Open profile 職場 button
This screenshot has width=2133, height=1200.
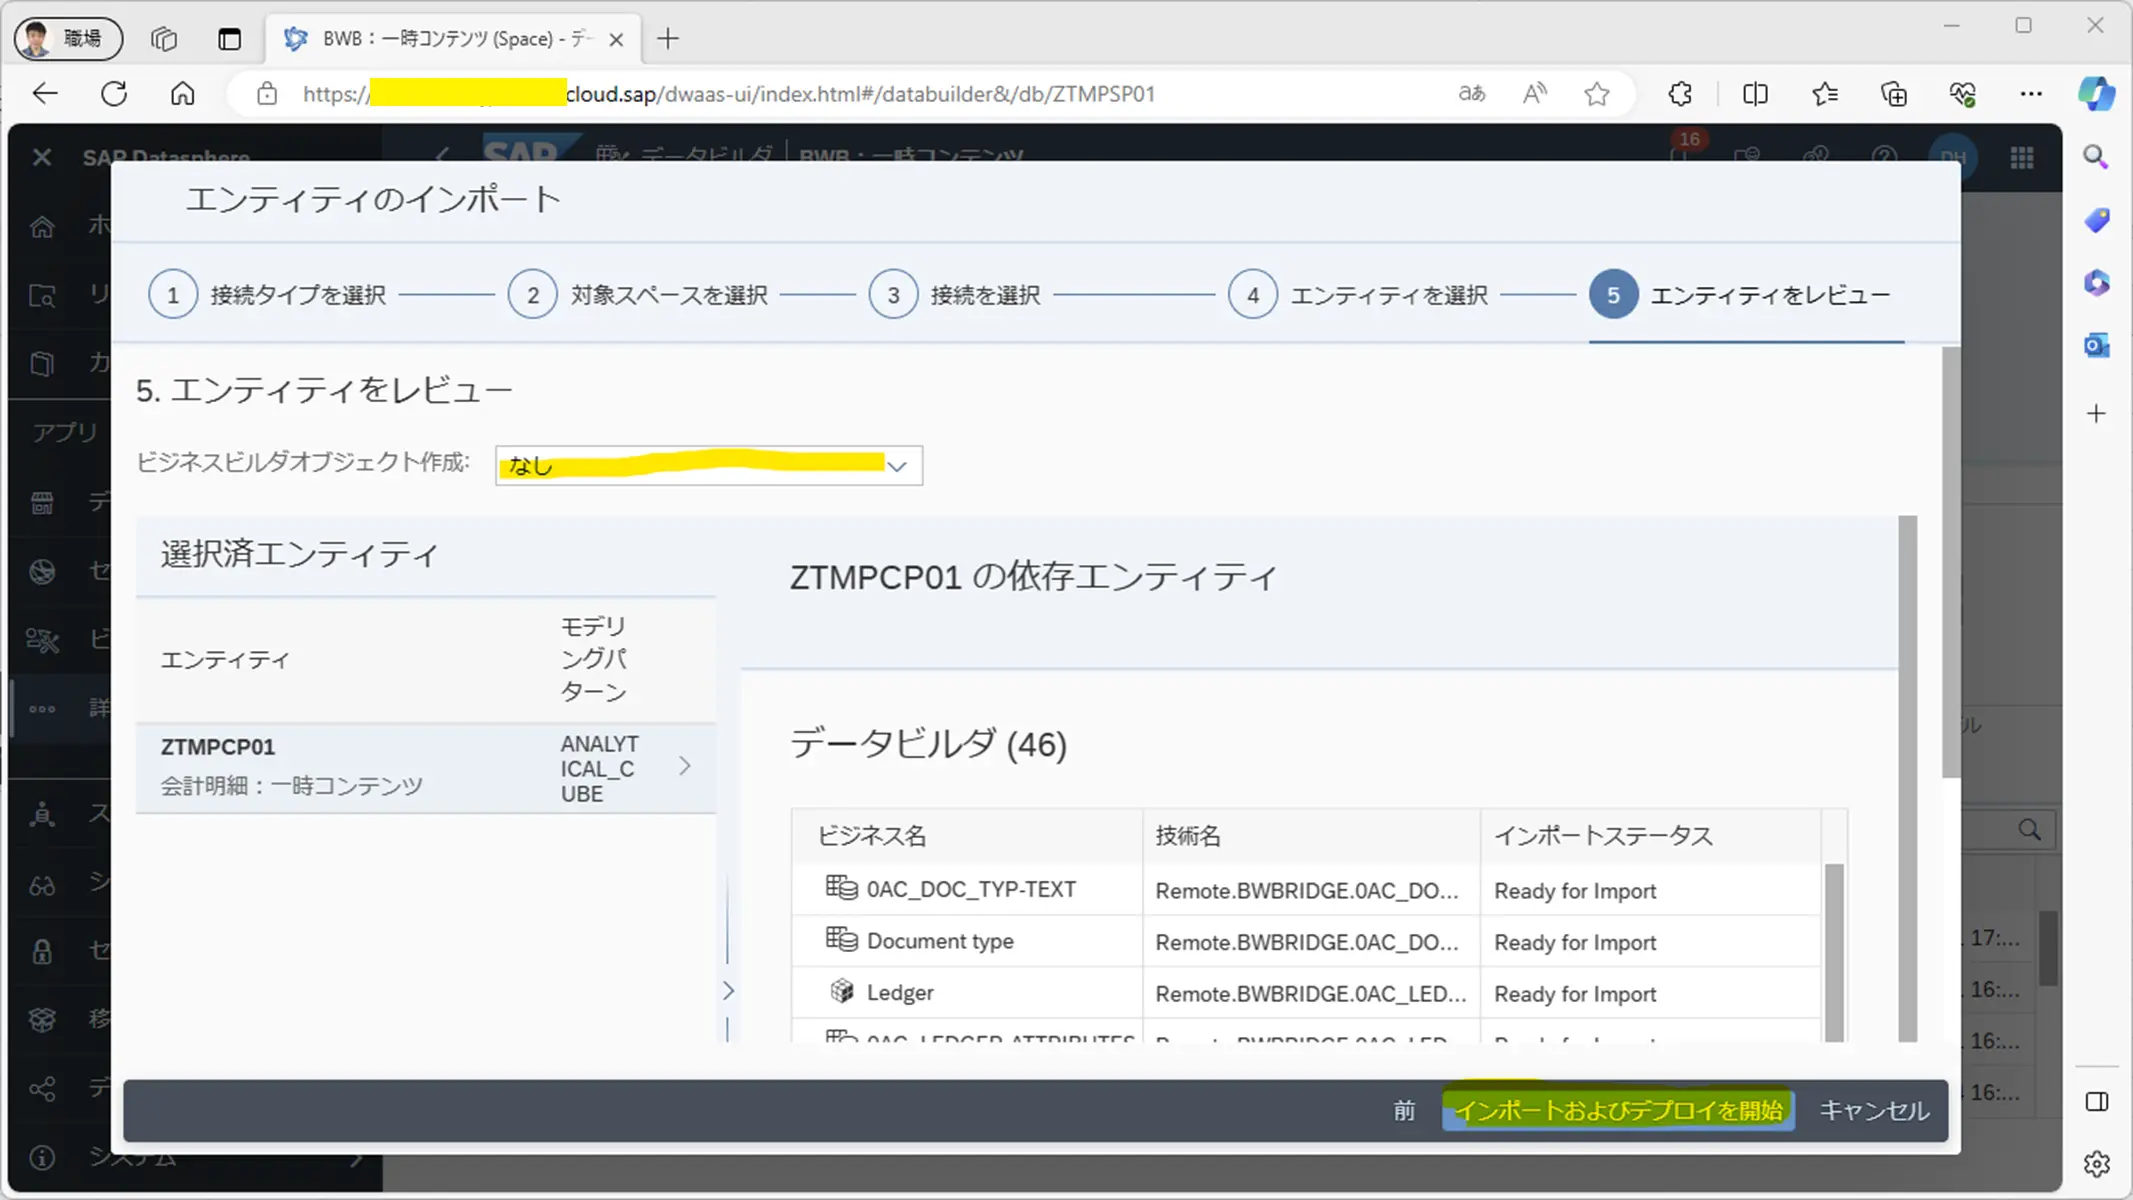pos(68,39)
